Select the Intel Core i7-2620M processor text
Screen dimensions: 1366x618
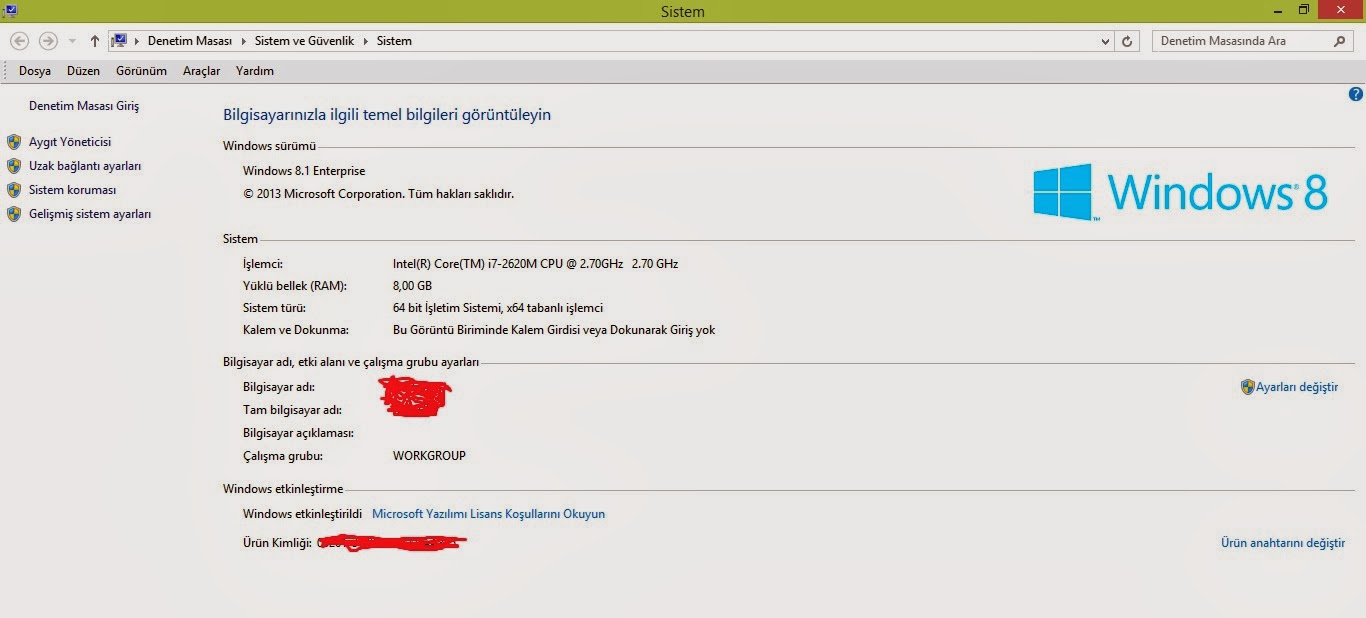(535, 264)
